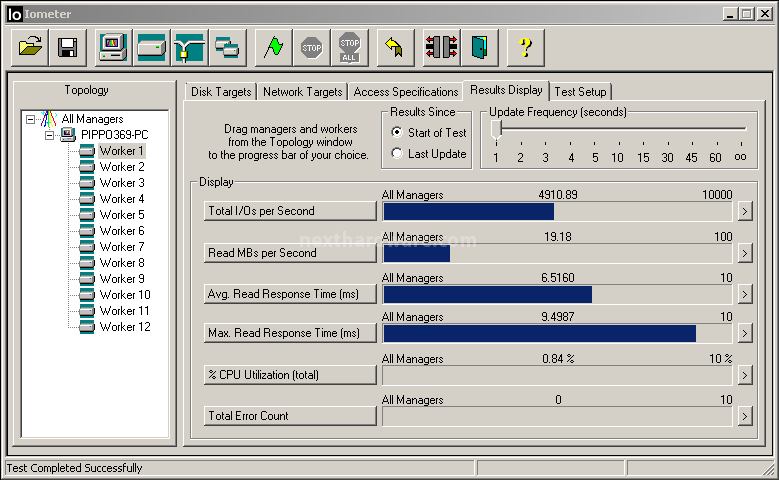
Task: Click the Read MBs per Second button
Action: (290, 253)
